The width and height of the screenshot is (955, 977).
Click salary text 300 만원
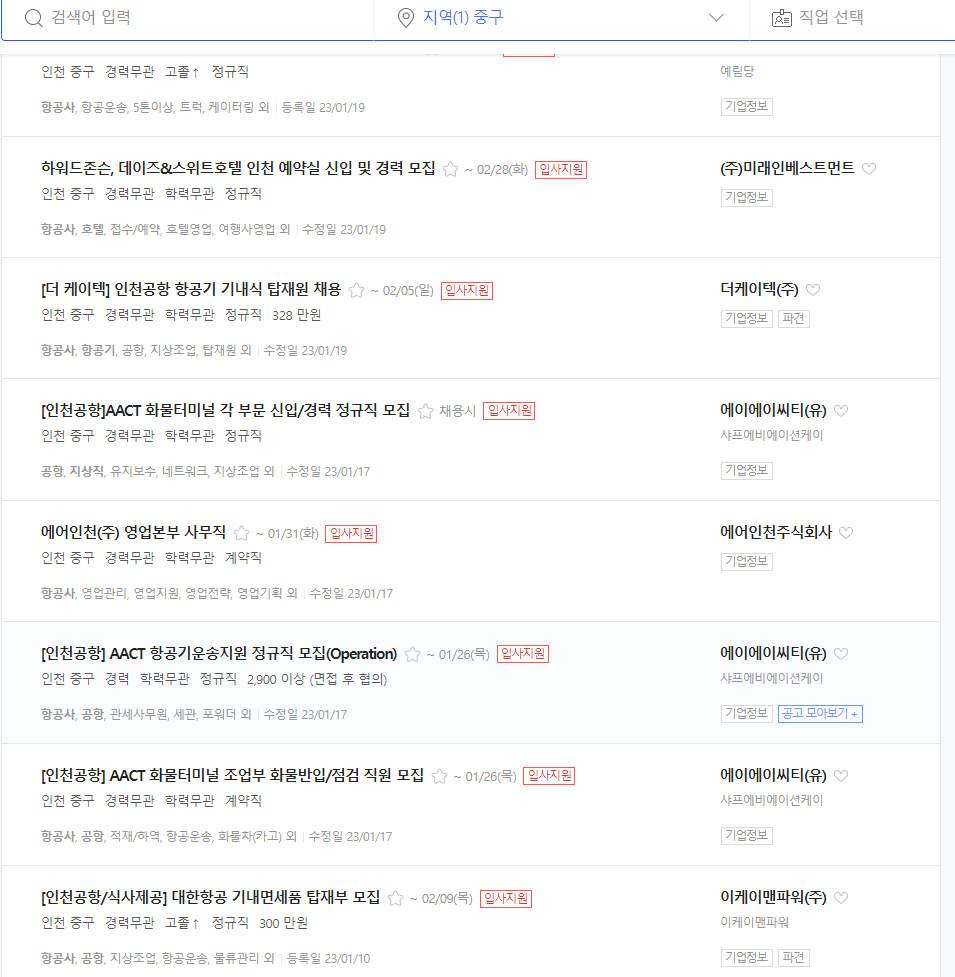coord(283,923)
